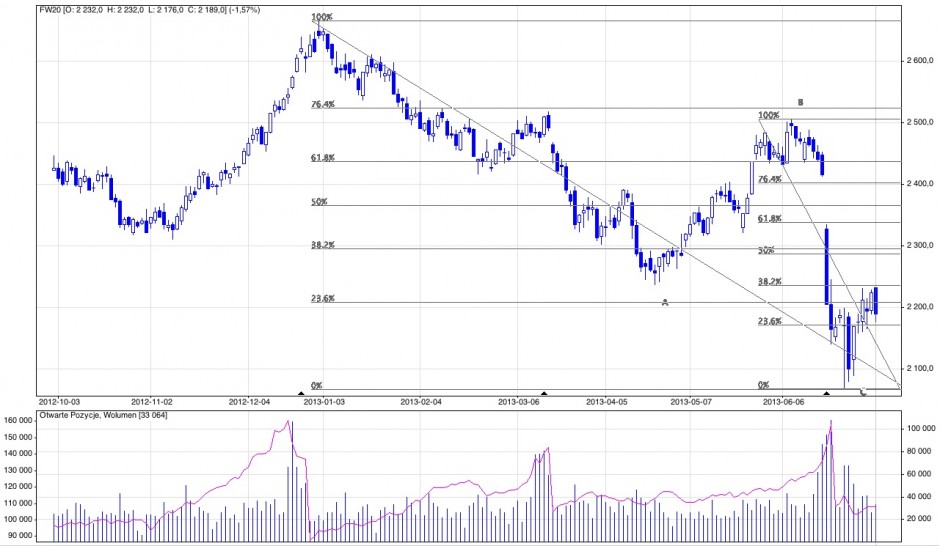
Task: Click the 100% label of the left Fibonacci grid
Action: tap(321, 17)
